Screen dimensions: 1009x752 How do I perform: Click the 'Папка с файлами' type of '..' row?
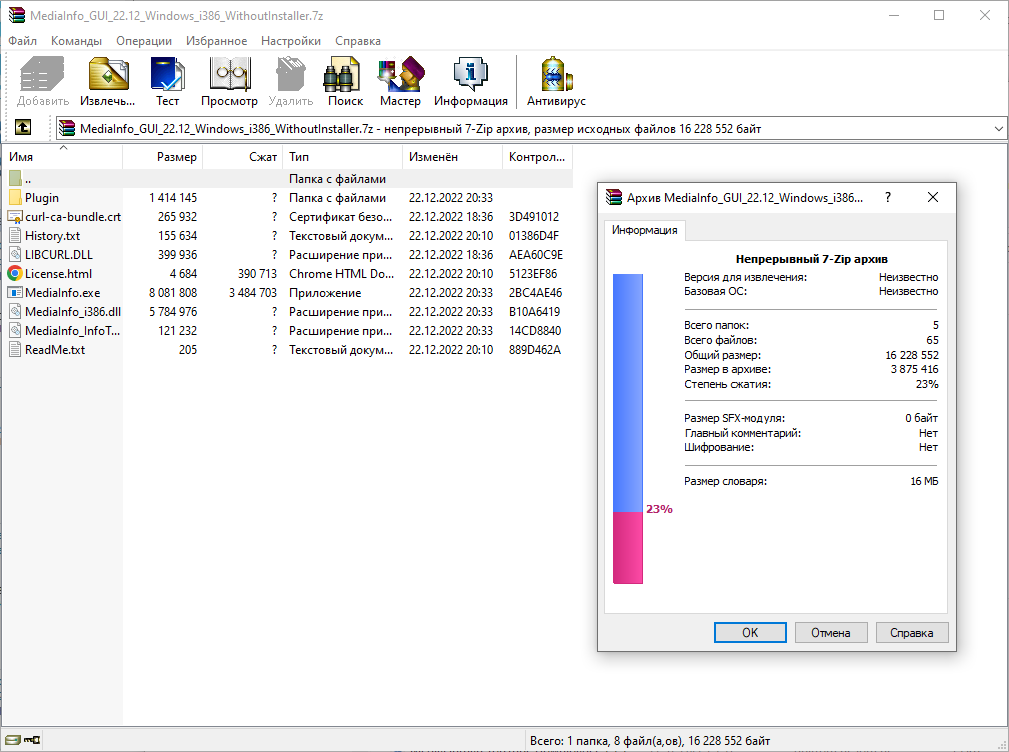337,179
